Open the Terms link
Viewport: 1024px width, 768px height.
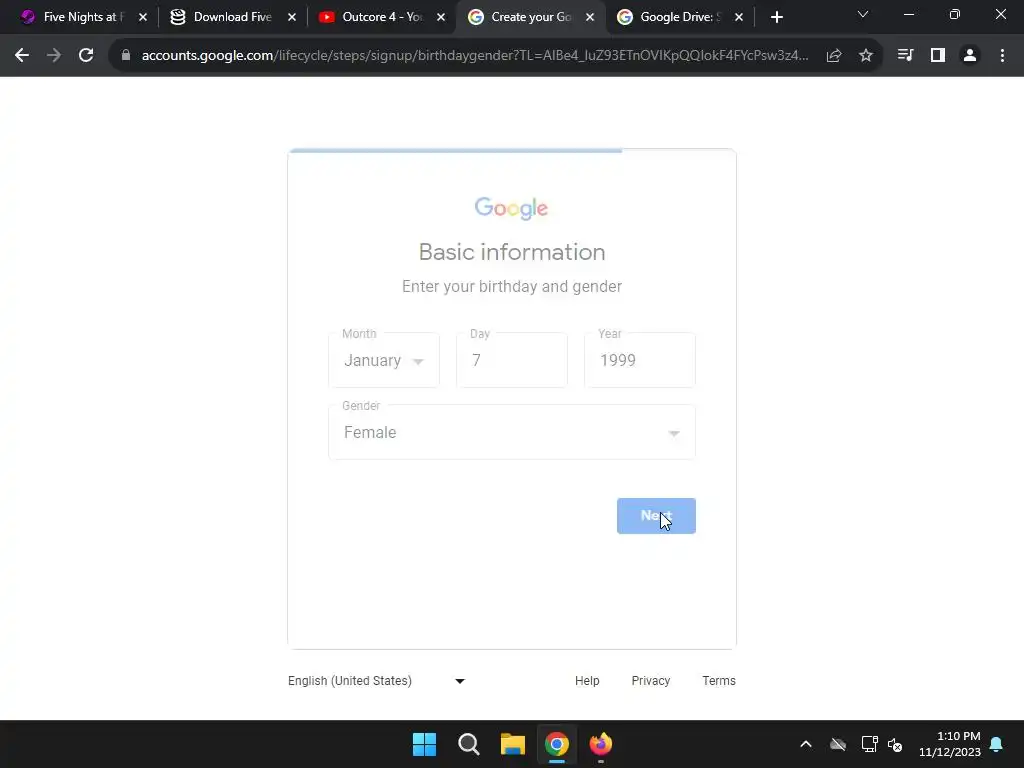click(x=719, y=680)
